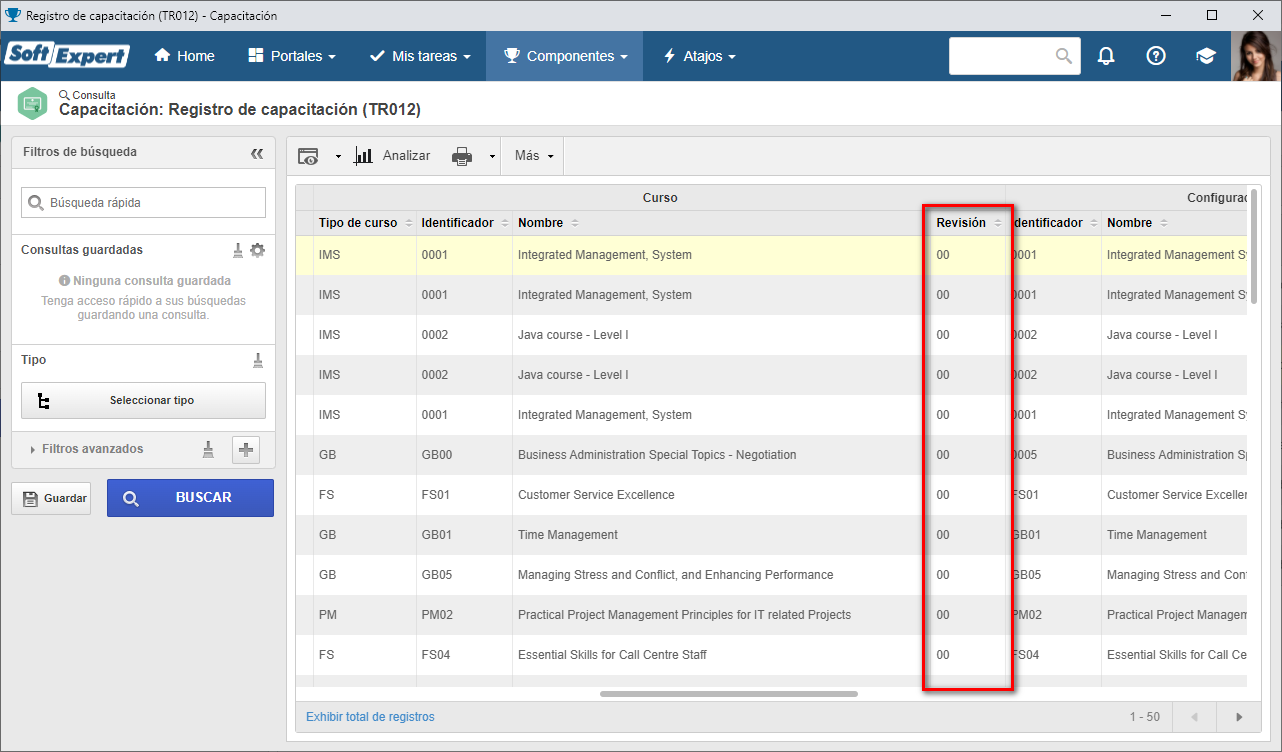
Task: Click Seleccionar tipo button
Action: (x=143, y=400)
